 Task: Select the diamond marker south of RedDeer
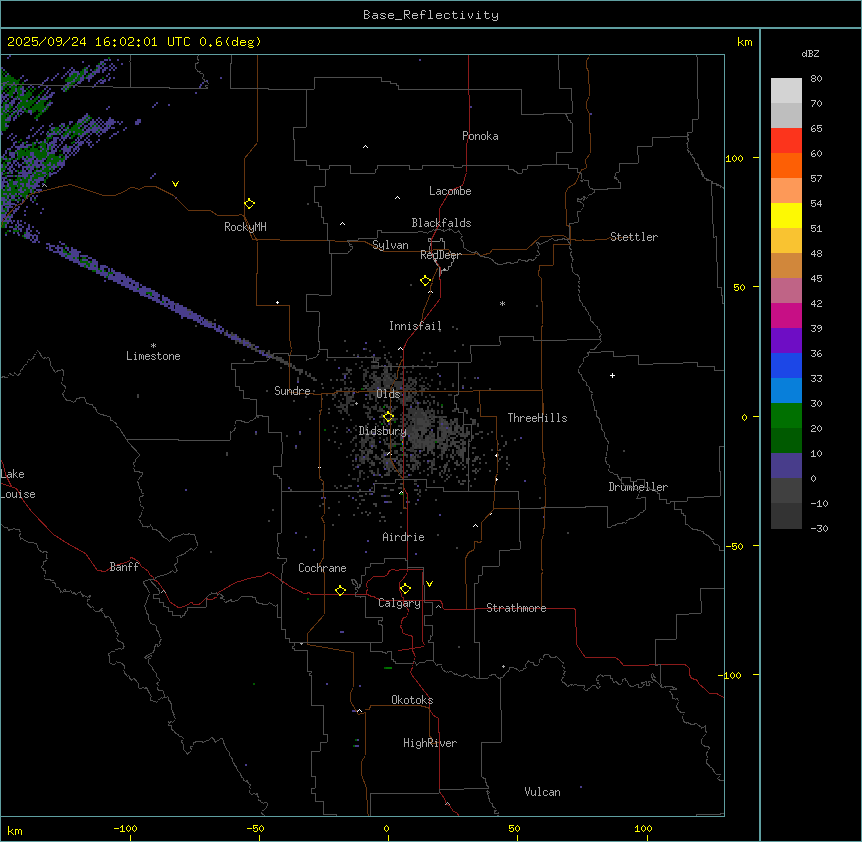click(x=425, y=281)
